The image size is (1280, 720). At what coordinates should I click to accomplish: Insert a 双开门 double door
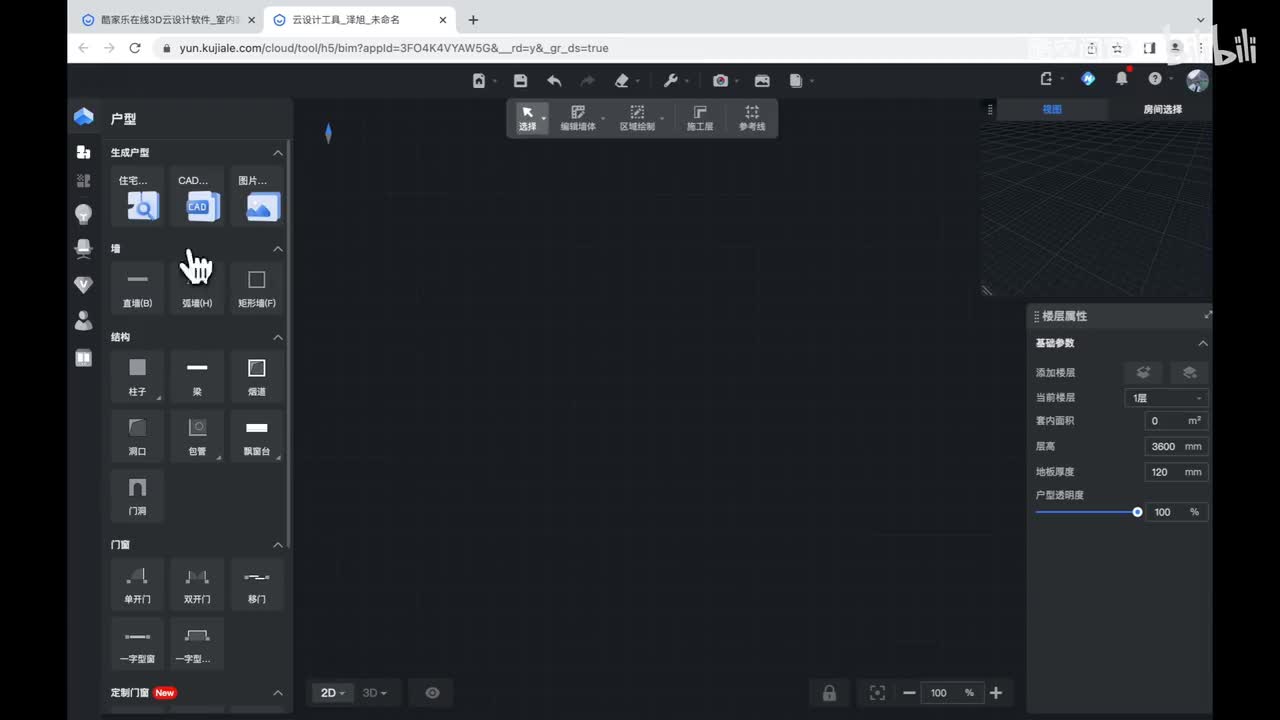[197, 585]
